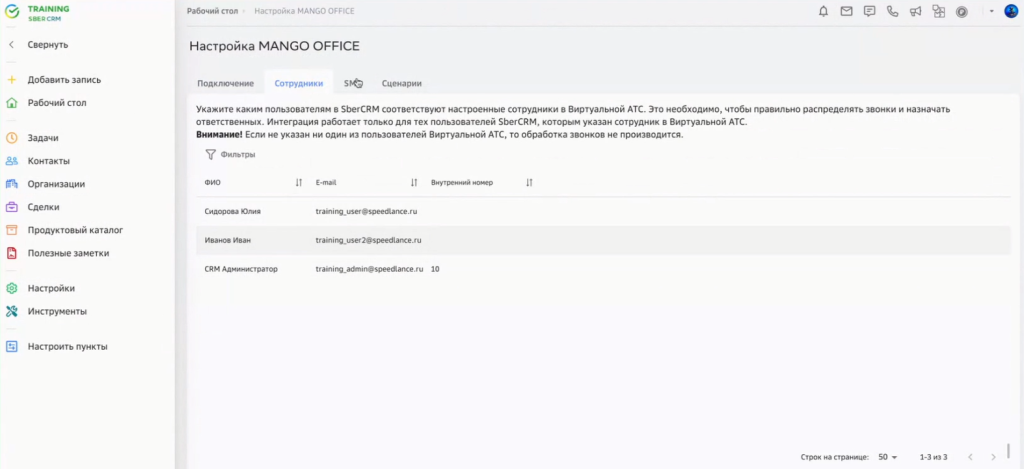Switch to the Сценарии tab
Screen dimensions: 1024x469
click(x=401, y=84)
